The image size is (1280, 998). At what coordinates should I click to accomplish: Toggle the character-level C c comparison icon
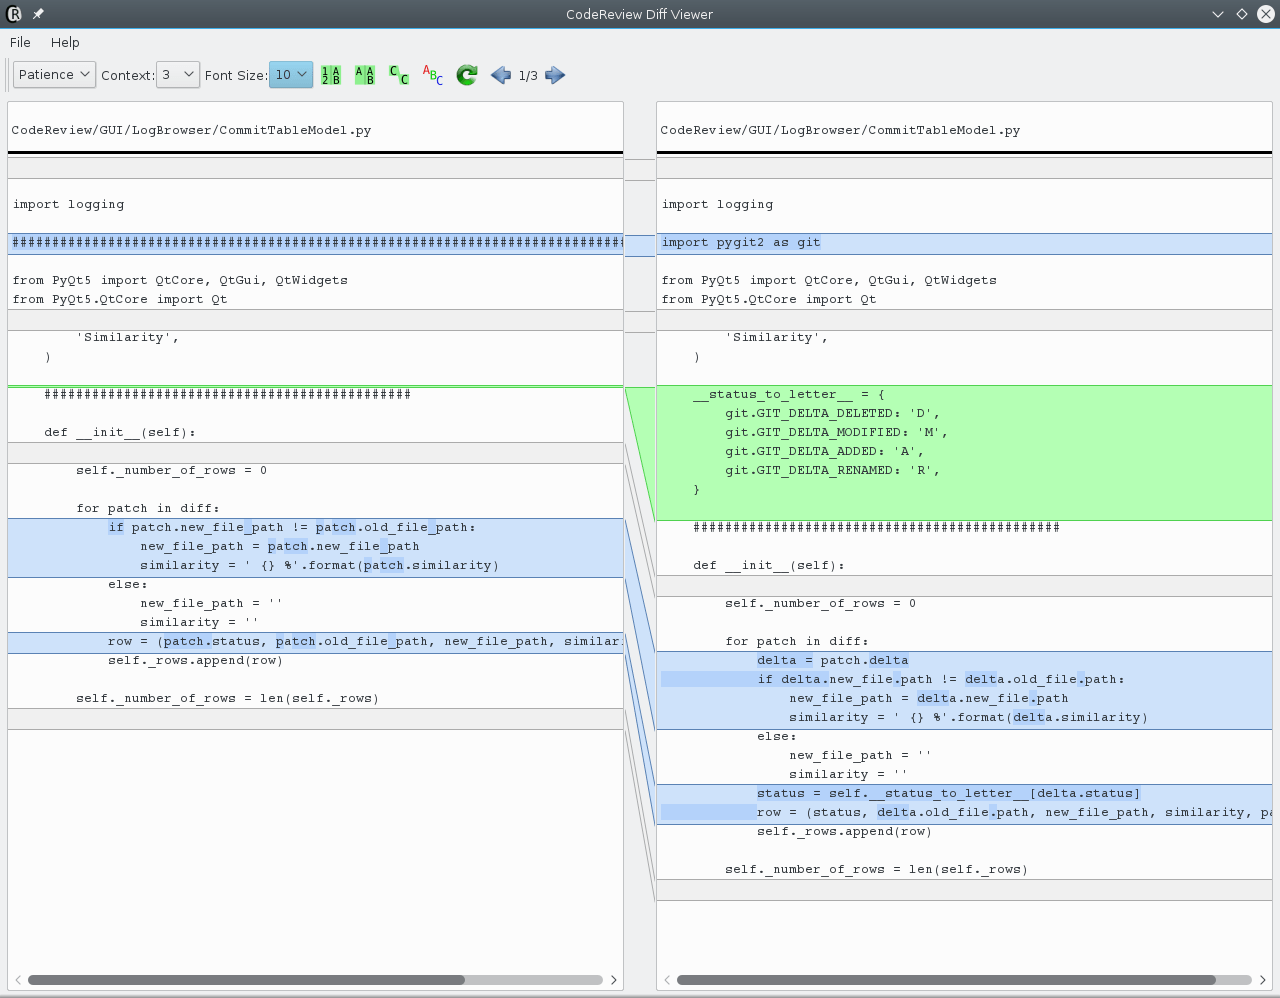(398, 75)
